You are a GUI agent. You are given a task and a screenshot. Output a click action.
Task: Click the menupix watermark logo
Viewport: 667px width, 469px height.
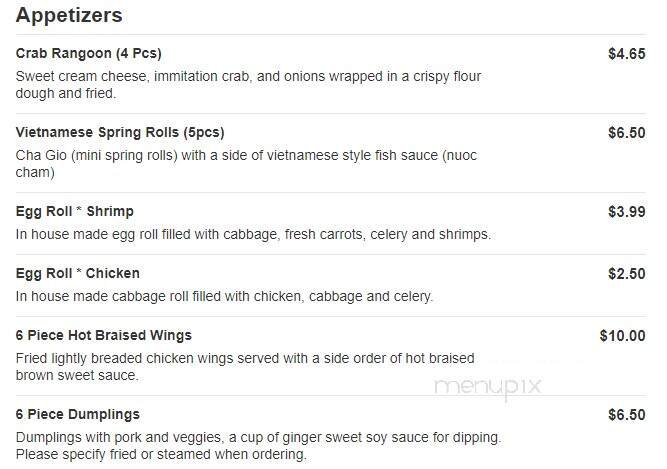[488, 387]
